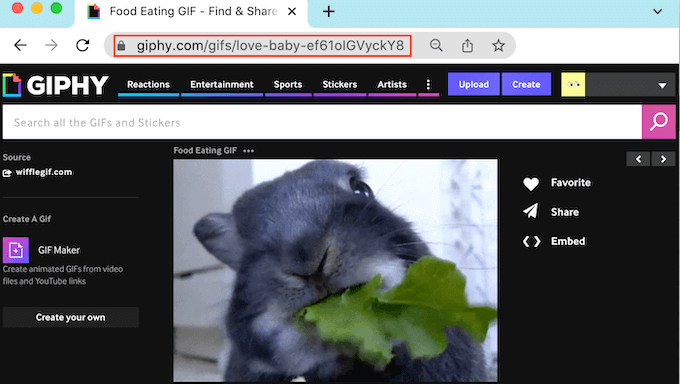
Task: Open the three-dot more categories menu
Action: click(428, 84)
